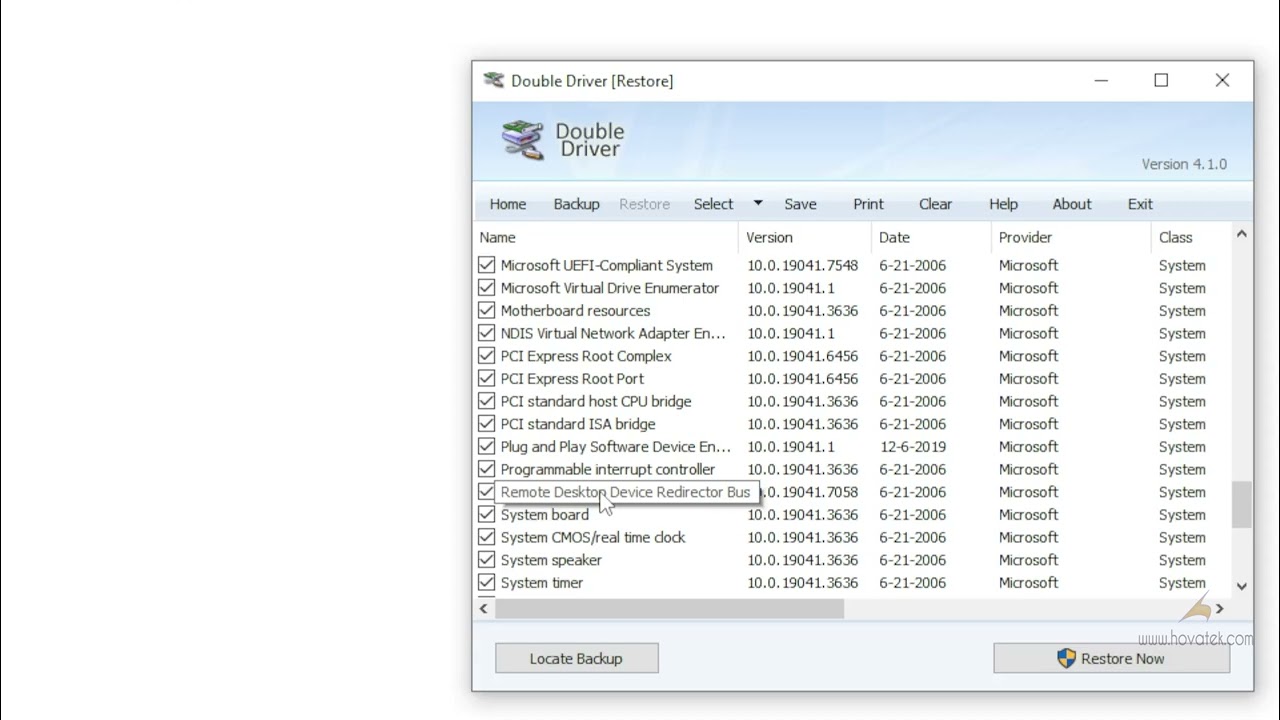Click the vertical scrollbar down arrow
Viewport: 1280px width, 720px height.
click(x=1242, y=587)
